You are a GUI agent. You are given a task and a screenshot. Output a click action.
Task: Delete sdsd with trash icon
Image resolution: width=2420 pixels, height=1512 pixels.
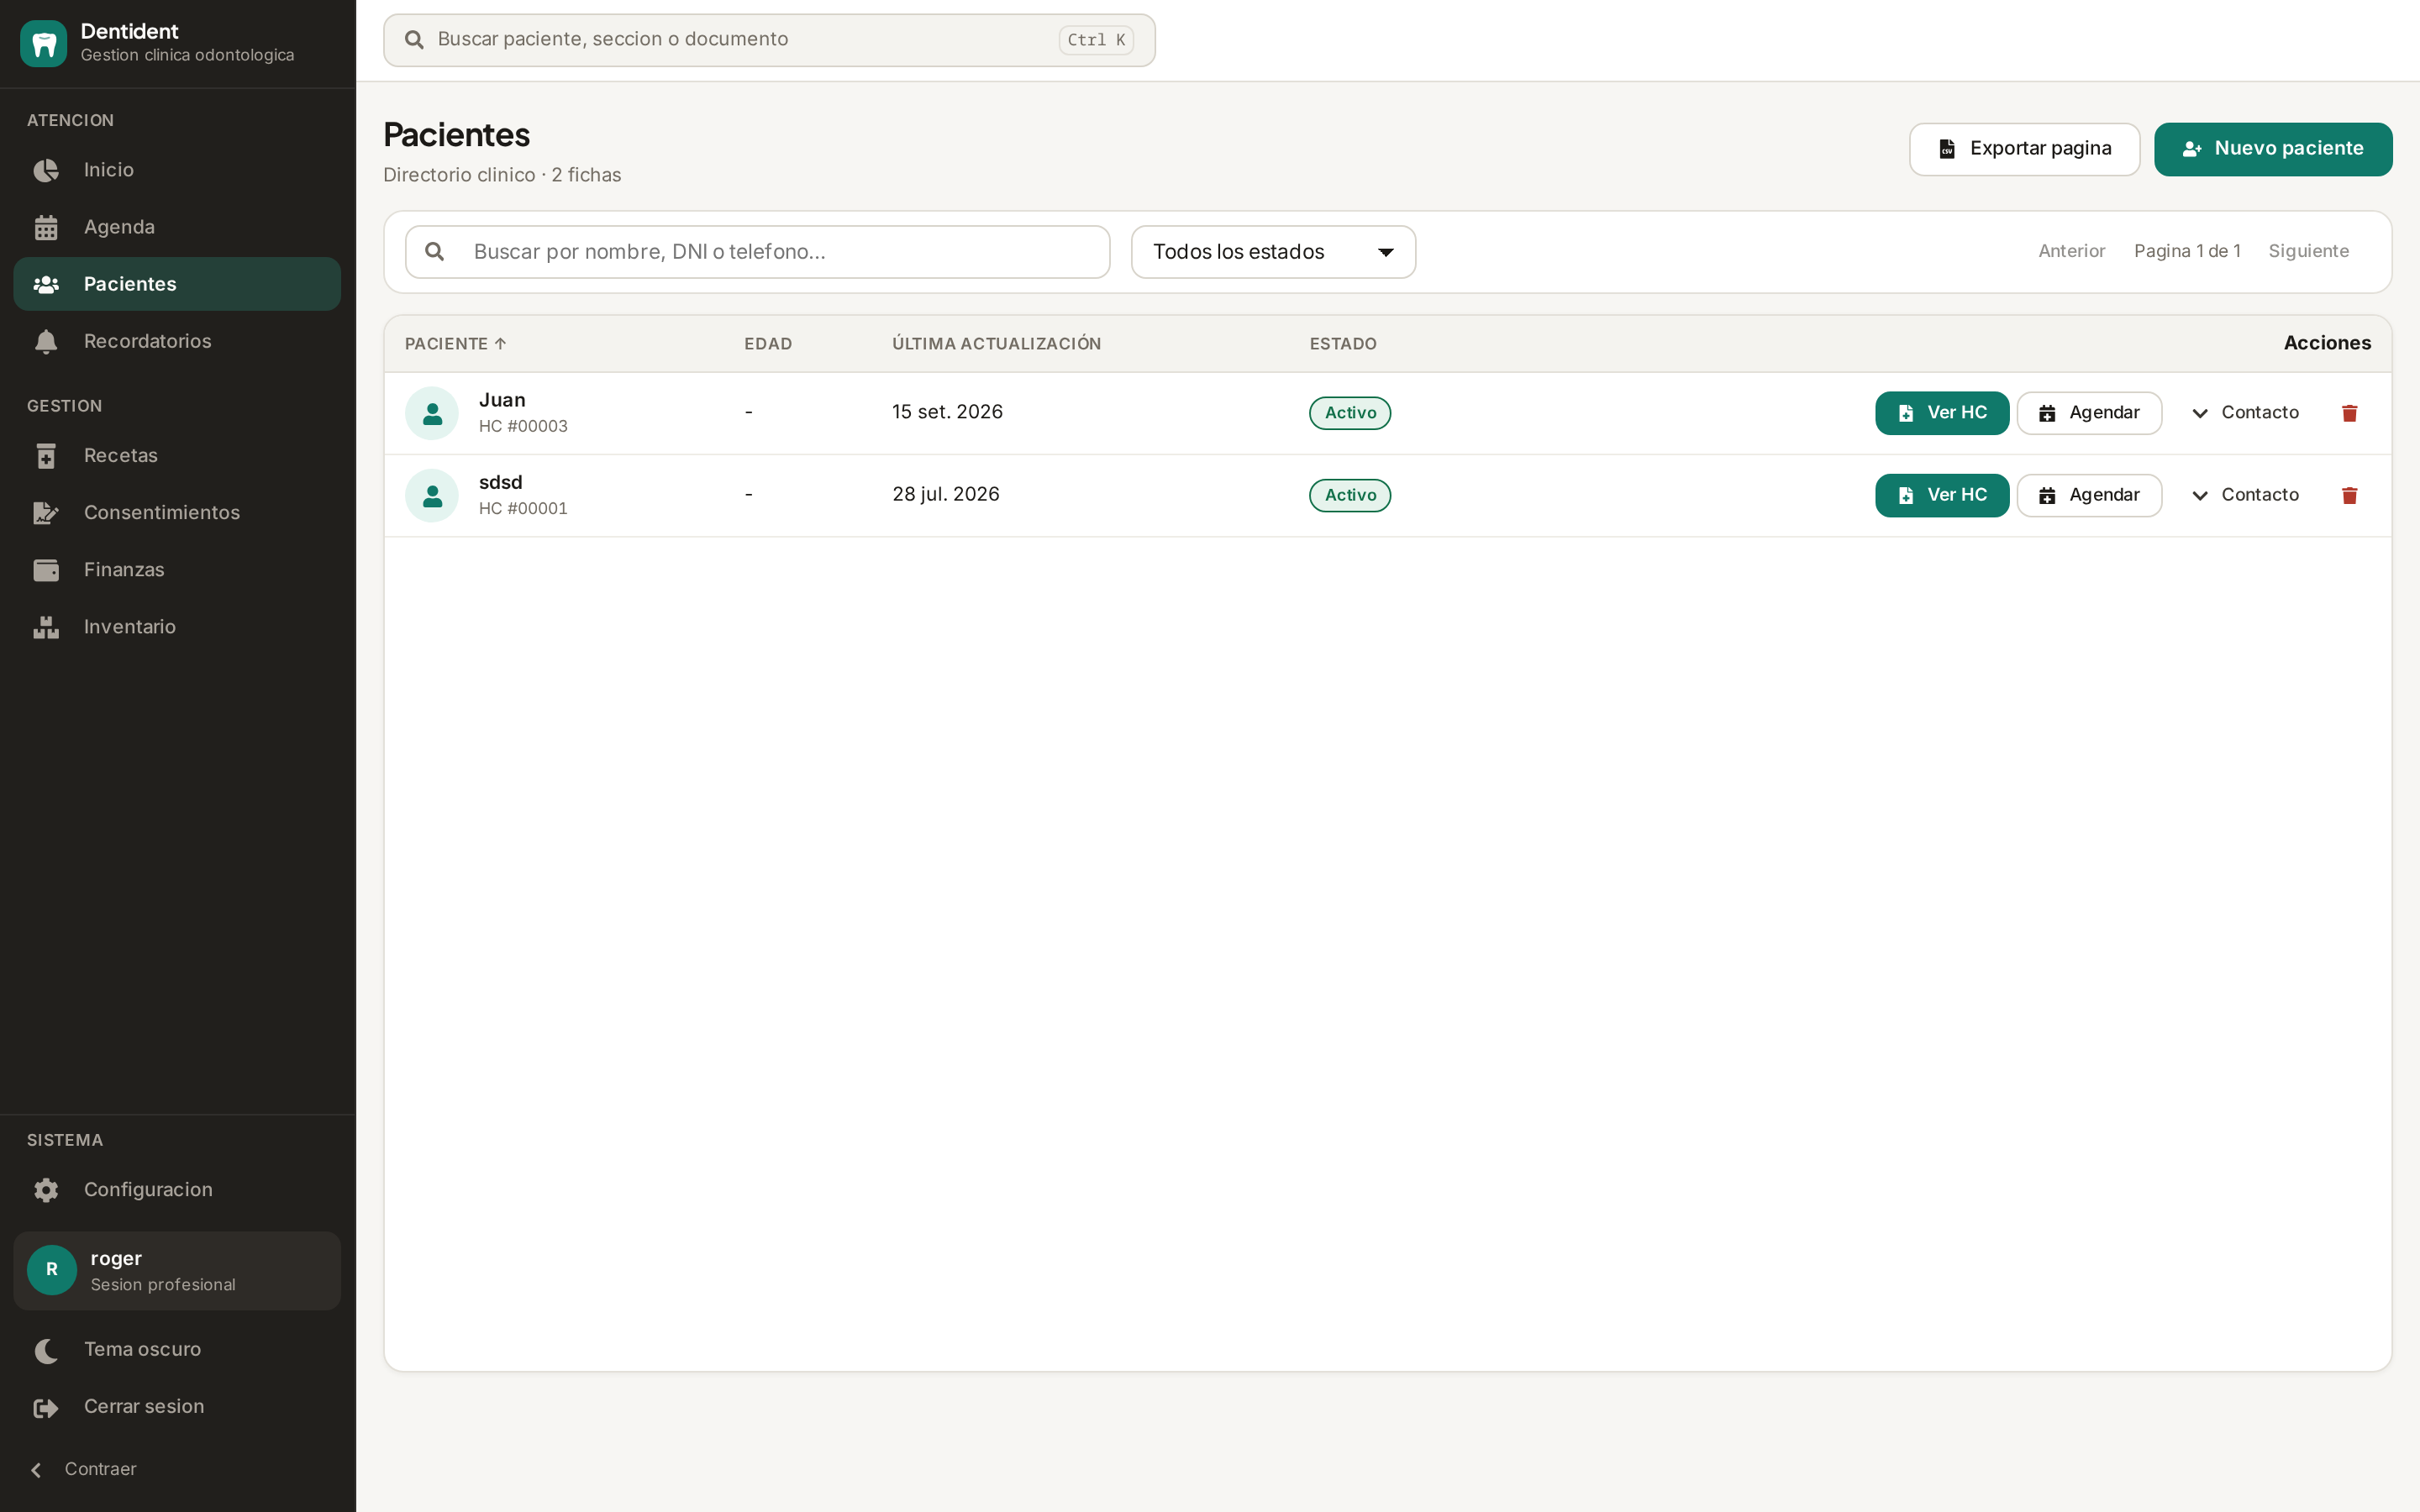(x=2349, y=495)
